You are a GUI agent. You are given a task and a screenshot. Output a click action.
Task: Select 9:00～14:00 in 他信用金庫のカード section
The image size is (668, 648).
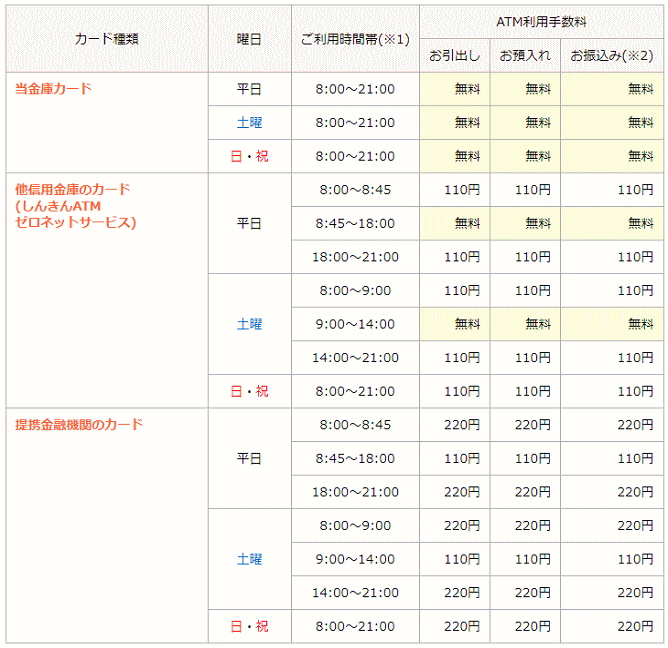[x=355, y=324]
